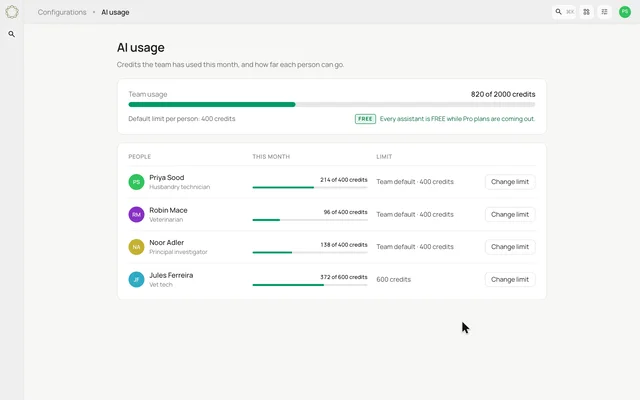Go to the Configurations breadcrumb
This screenshot has height=400, width=640.
tap(62, 12)
